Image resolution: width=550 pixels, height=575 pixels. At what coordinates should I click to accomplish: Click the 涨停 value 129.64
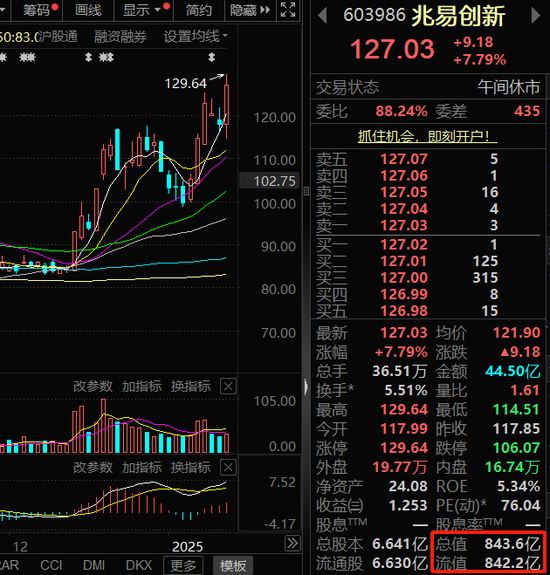pyautogui.click(x=404, y=448)
